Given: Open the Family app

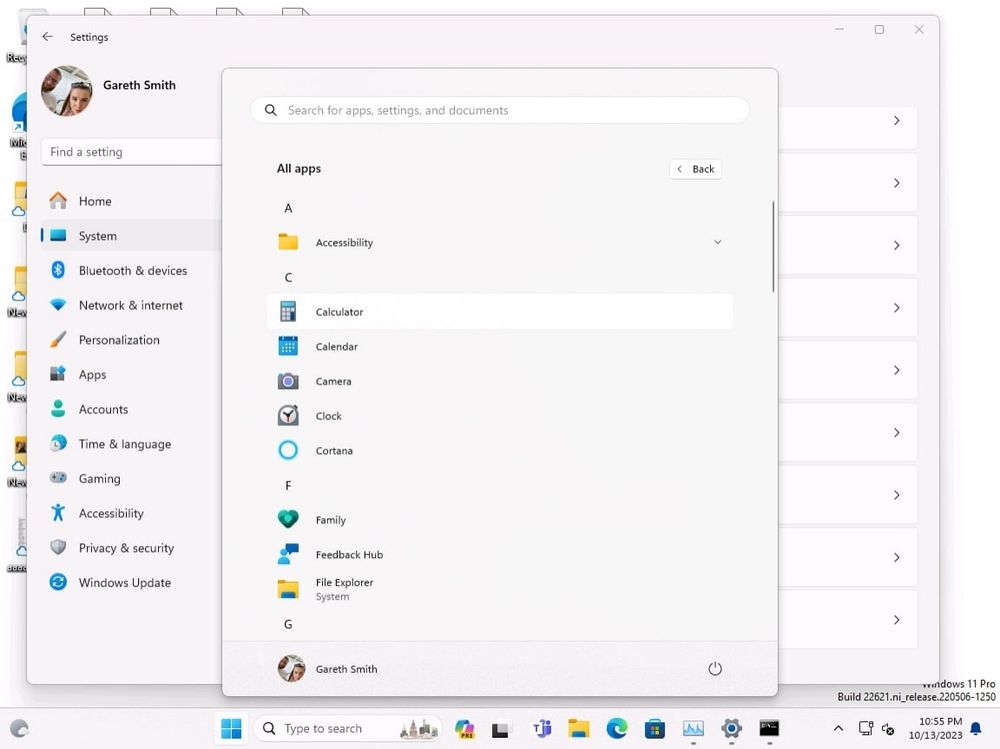Looking at the screenshot, I should coord(499,520).
